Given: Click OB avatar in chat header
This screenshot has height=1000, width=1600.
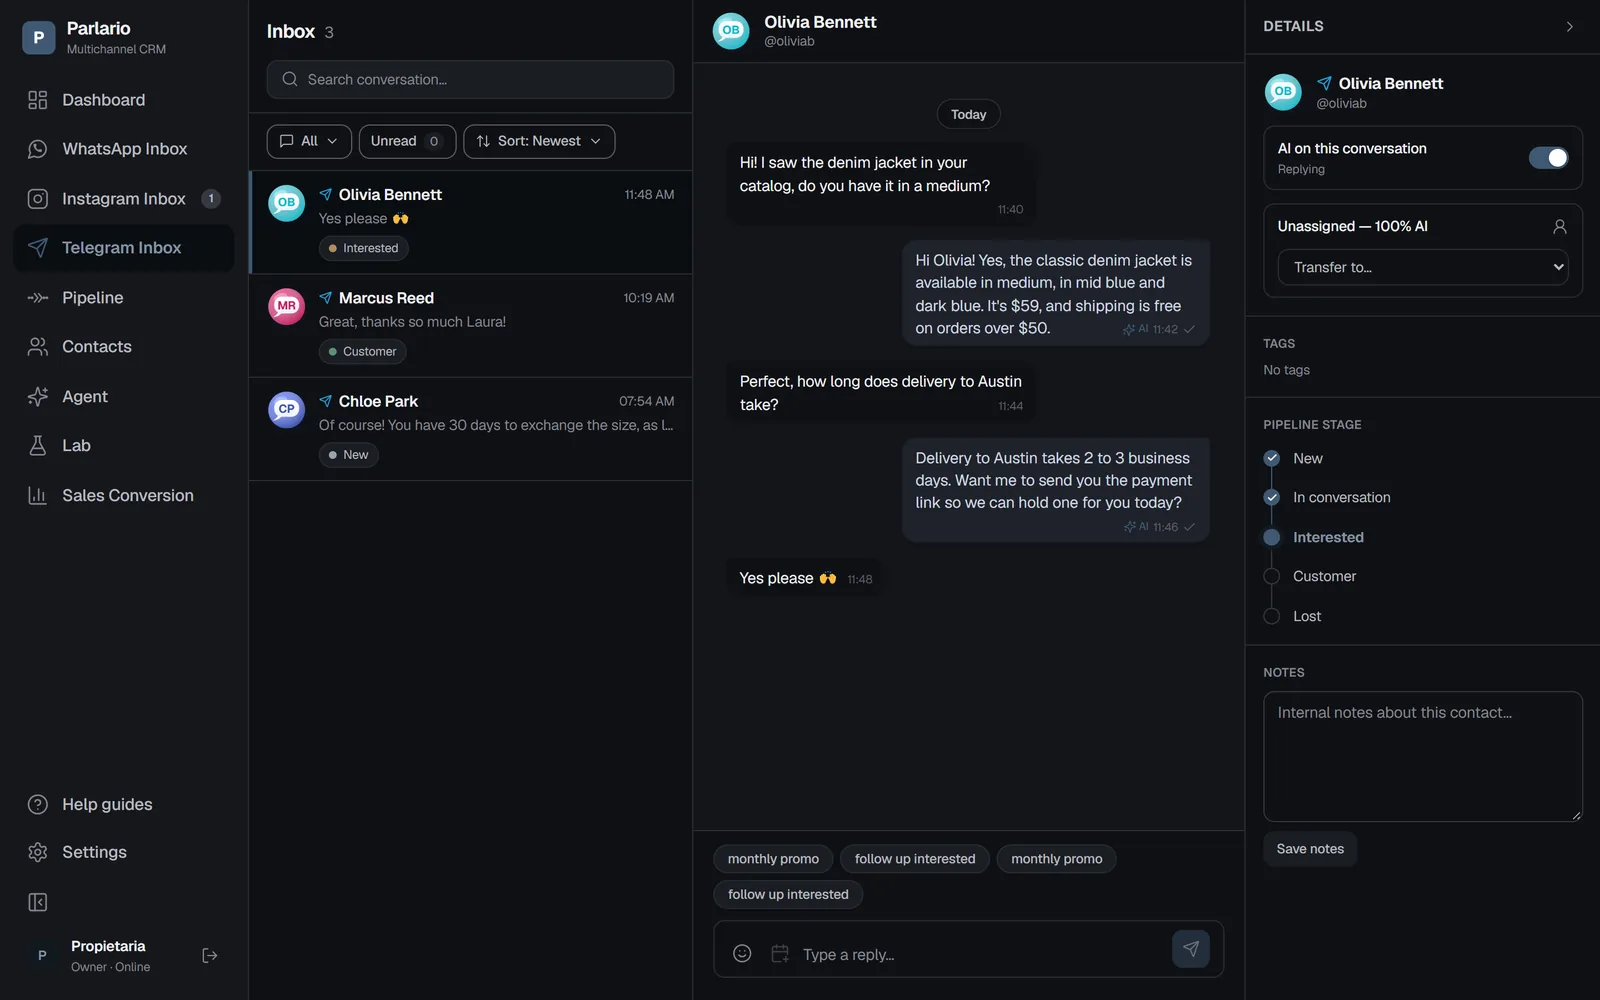Looking at the screenshot, I should [x=731, y=31].
